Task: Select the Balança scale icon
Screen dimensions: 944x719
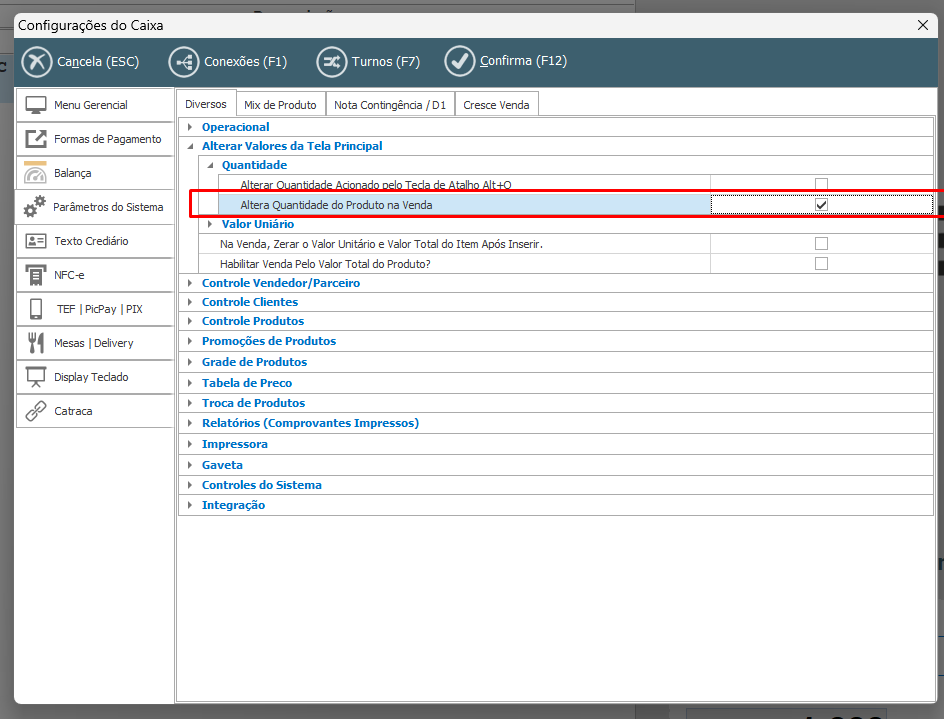Action: [x=36, y=173]
